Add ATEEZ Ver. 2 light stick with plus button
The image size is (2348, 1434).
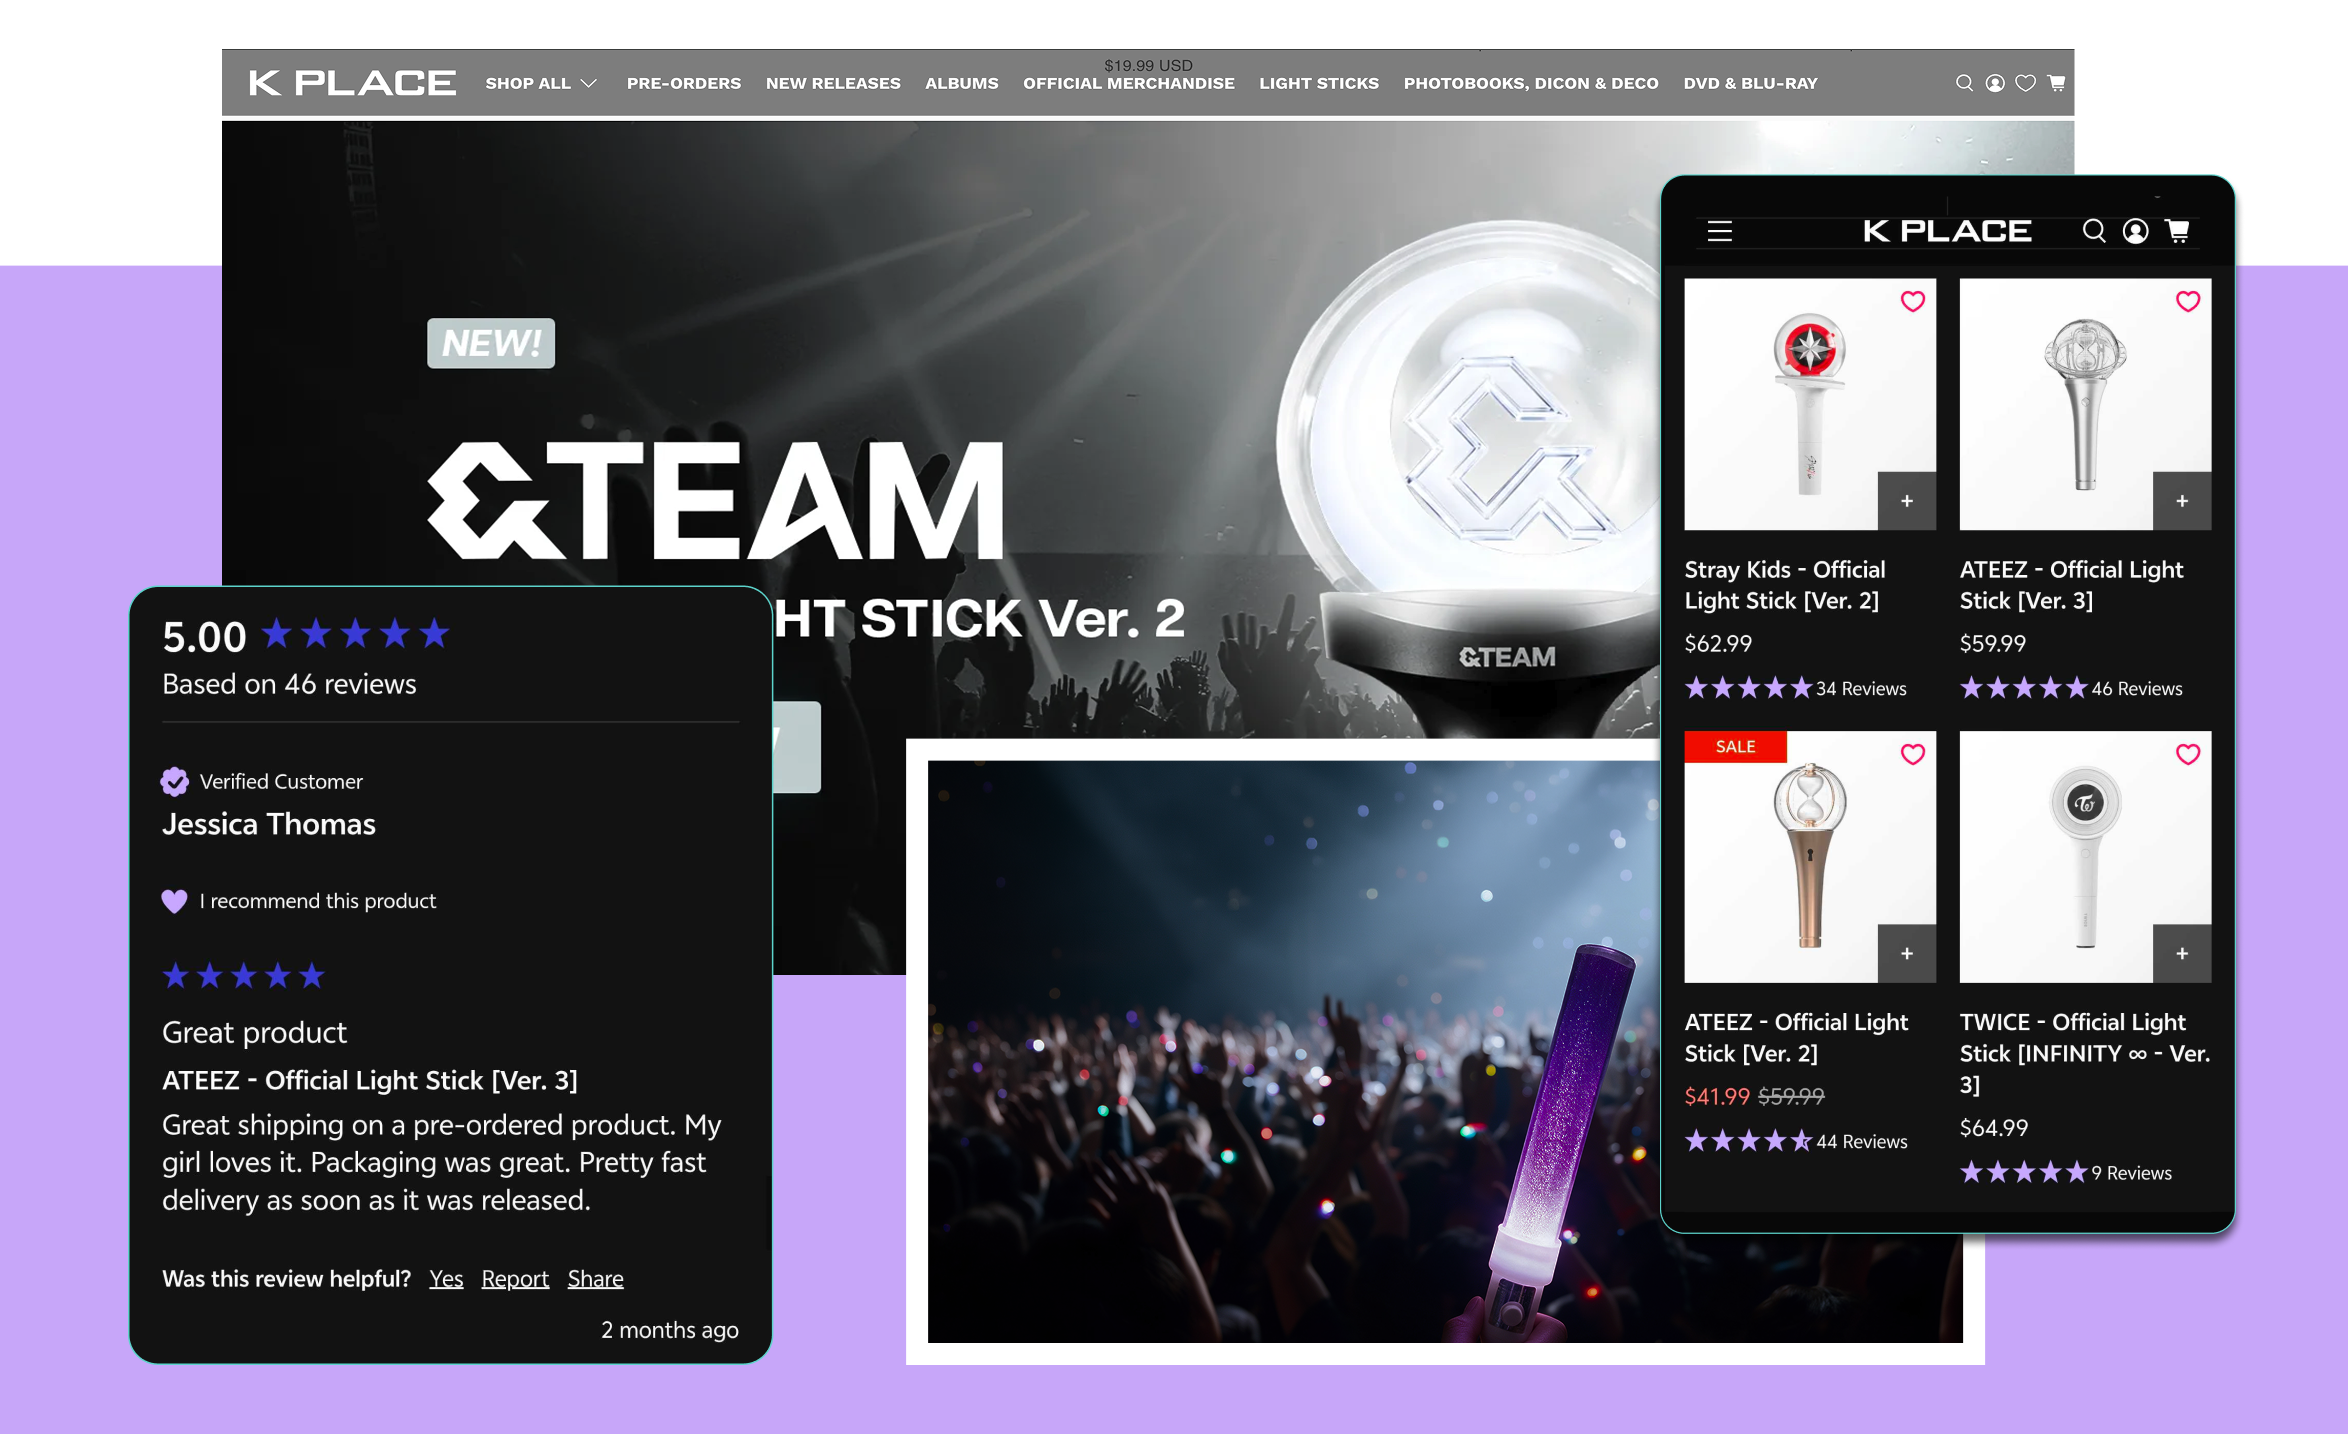coord(1907,954)
